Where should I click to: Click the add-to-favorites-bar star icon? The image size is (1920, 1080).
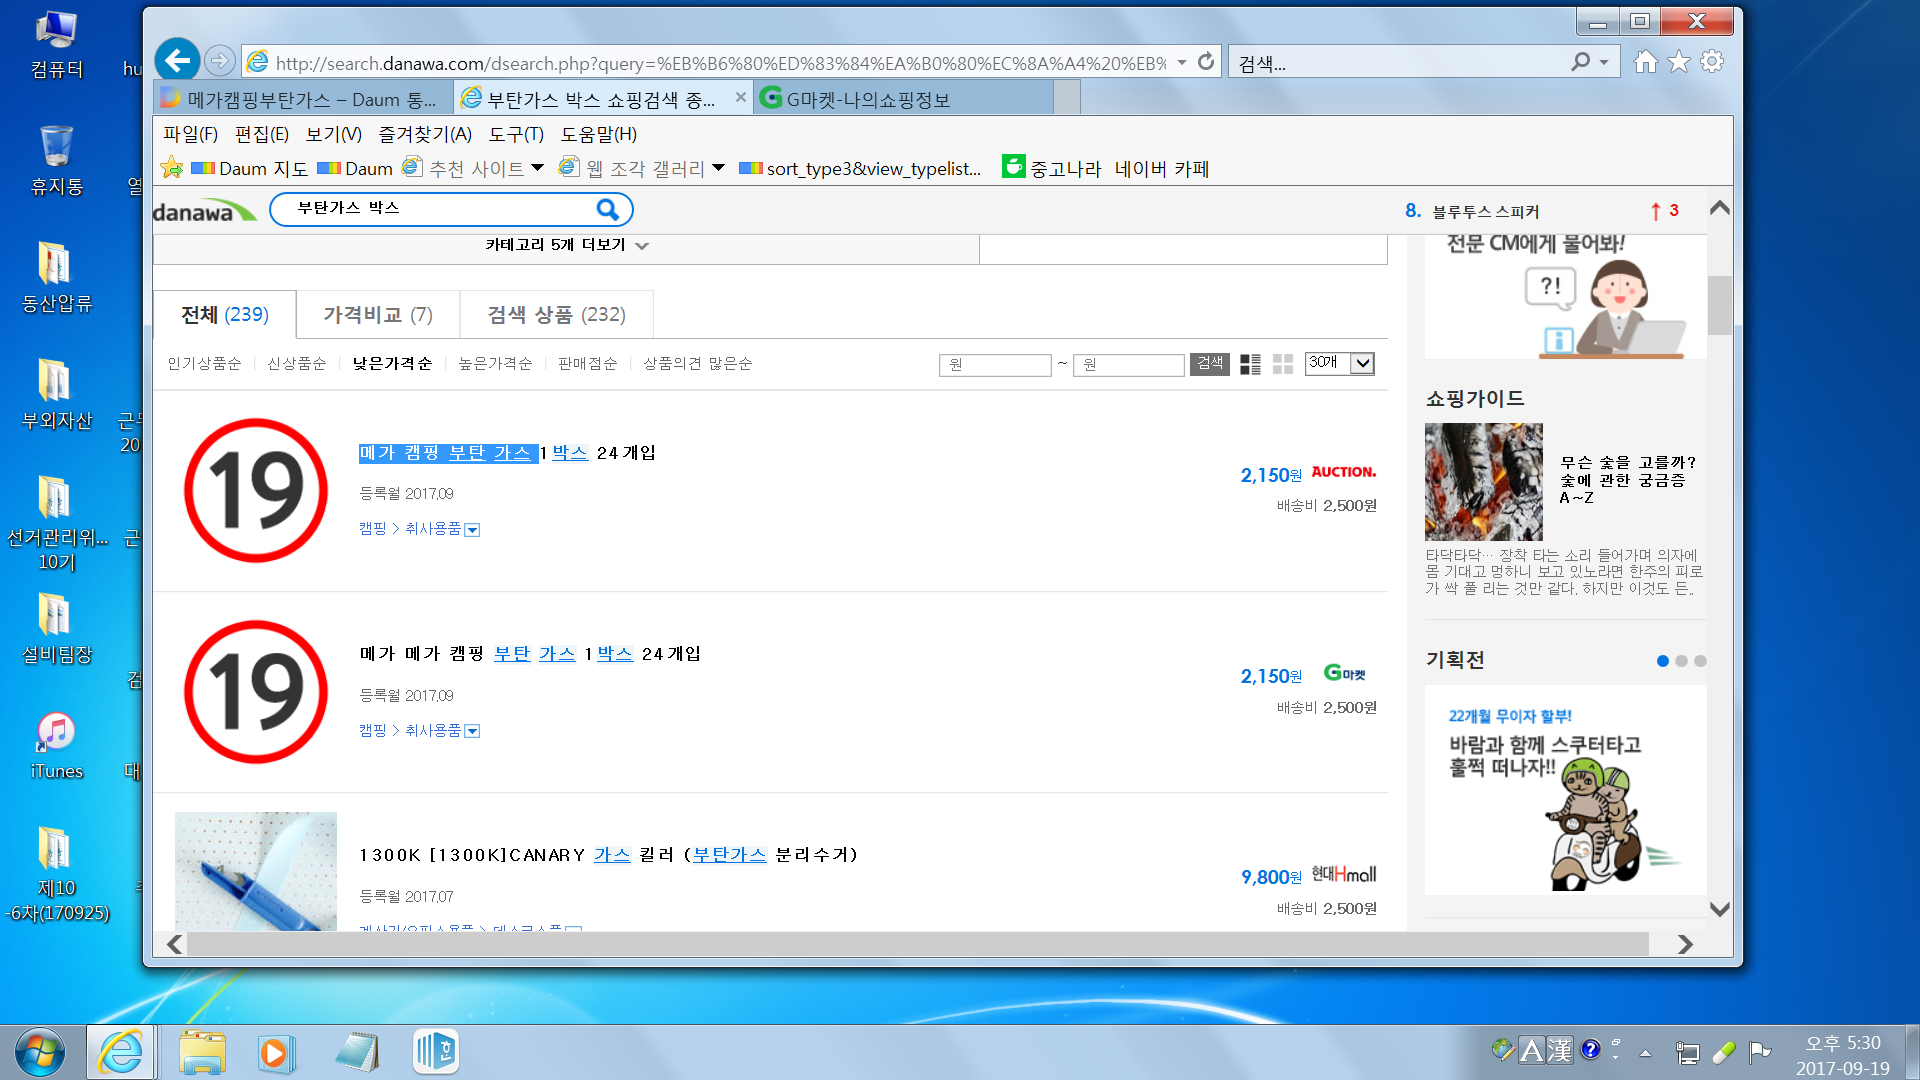pos(171,168)
